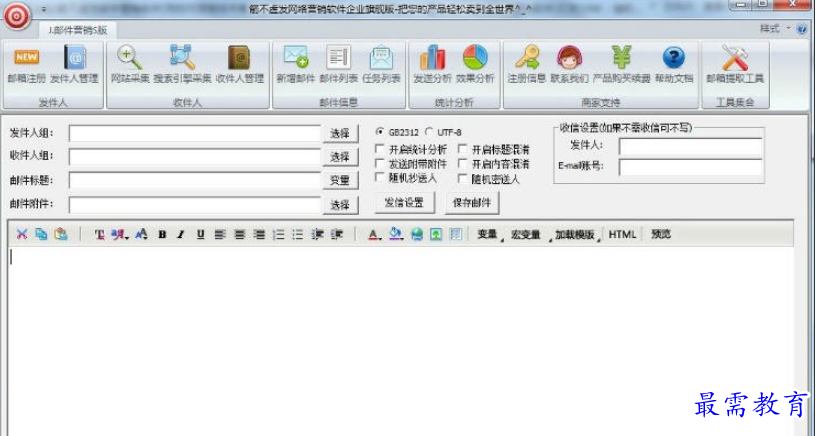This screenshot has width=816, height=436.
Task: Center align text in the editor
Action: [x=239, y=235]
